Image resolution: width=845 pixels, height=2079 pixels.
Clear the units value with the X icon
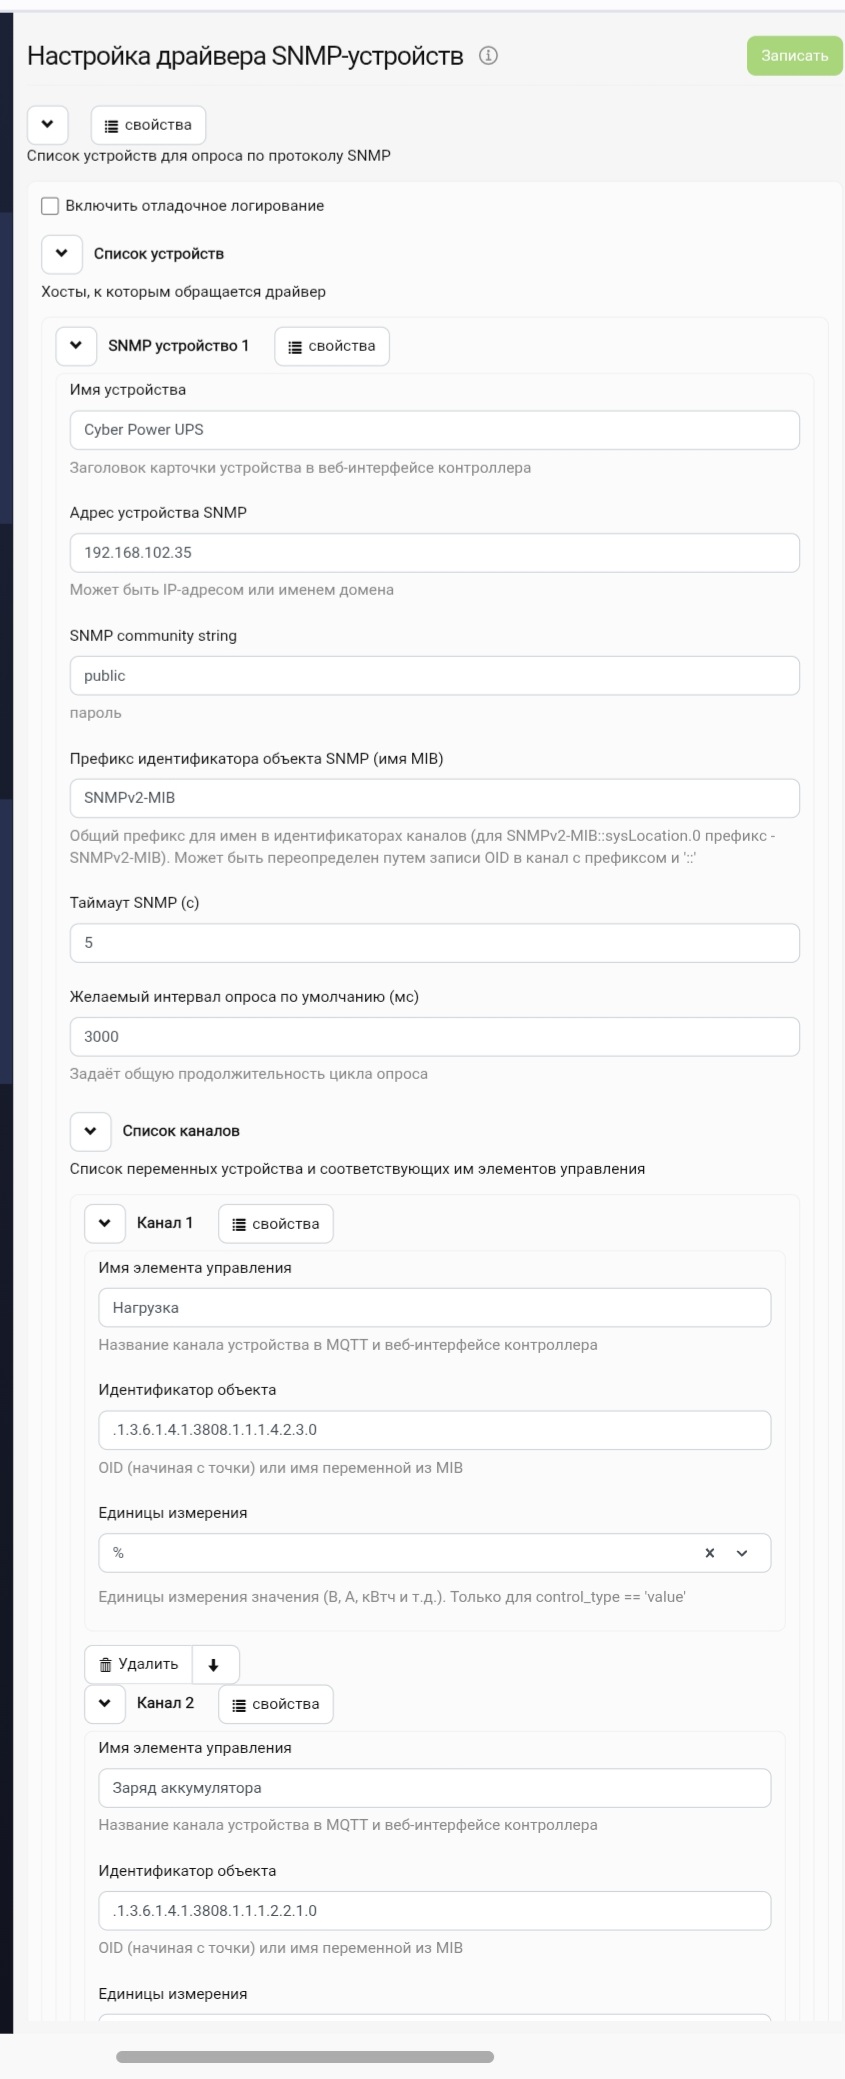(x=710, y=1553)
